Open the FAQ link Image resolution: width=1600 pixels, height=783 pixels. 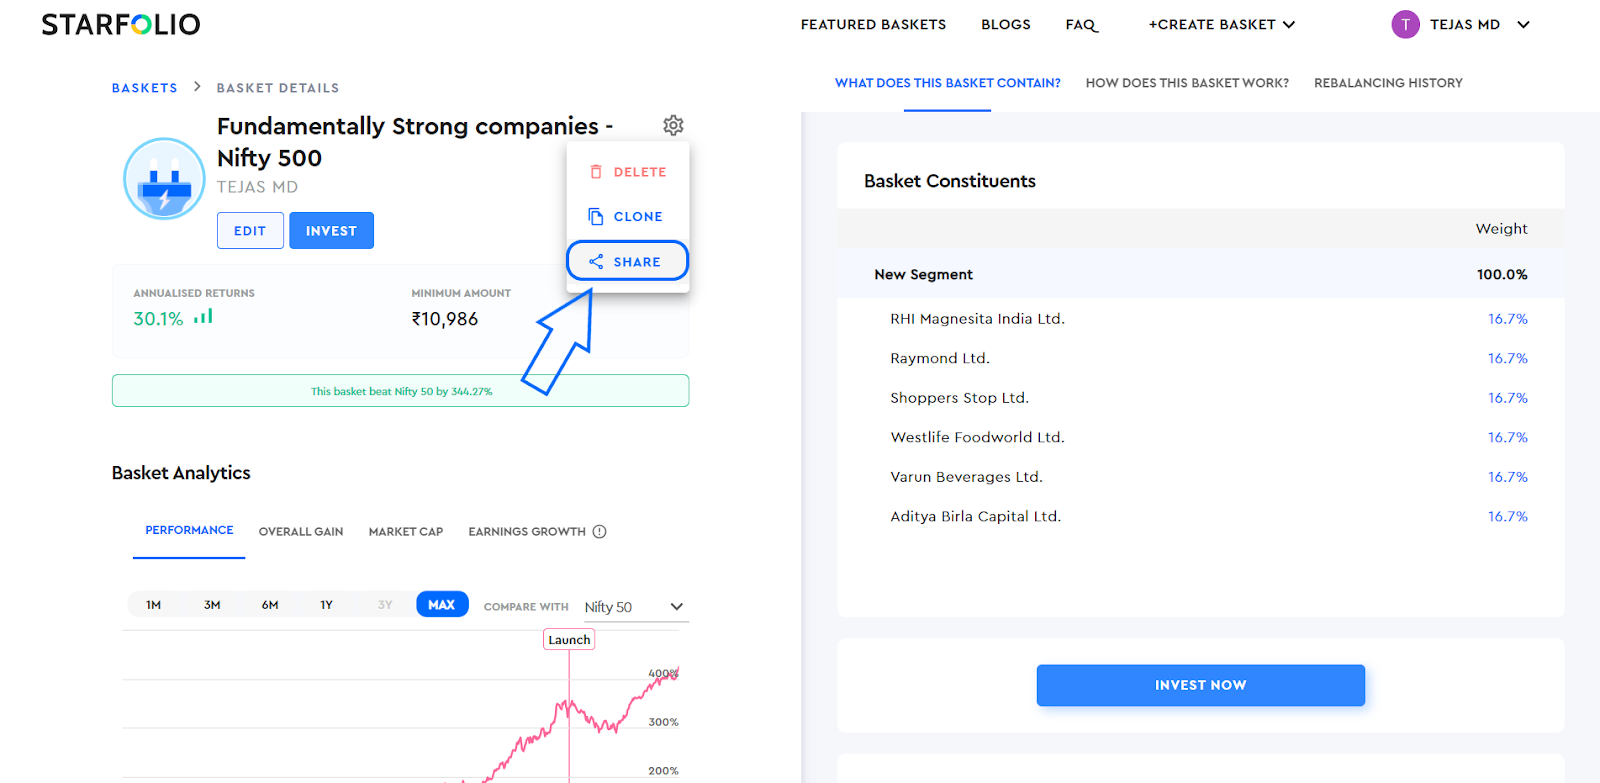1081,25
